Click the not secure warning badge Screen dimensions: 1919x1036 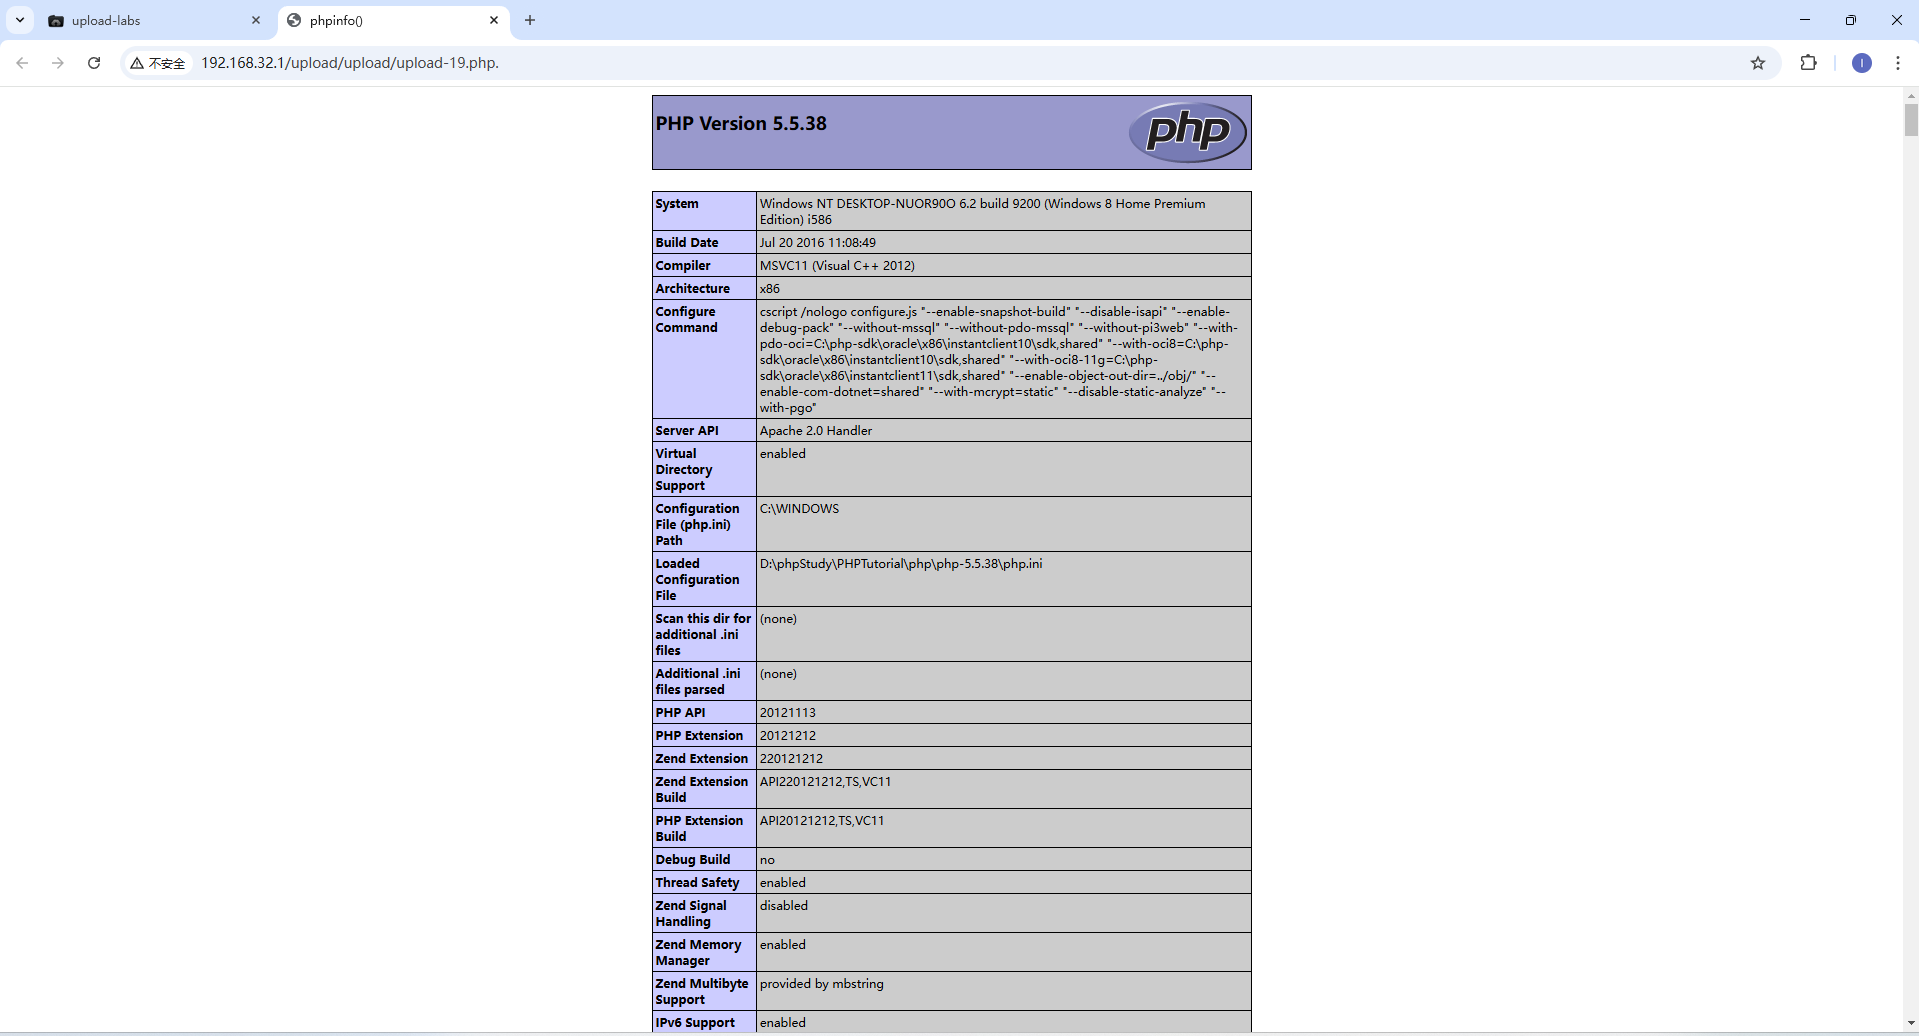pos(158,63)
